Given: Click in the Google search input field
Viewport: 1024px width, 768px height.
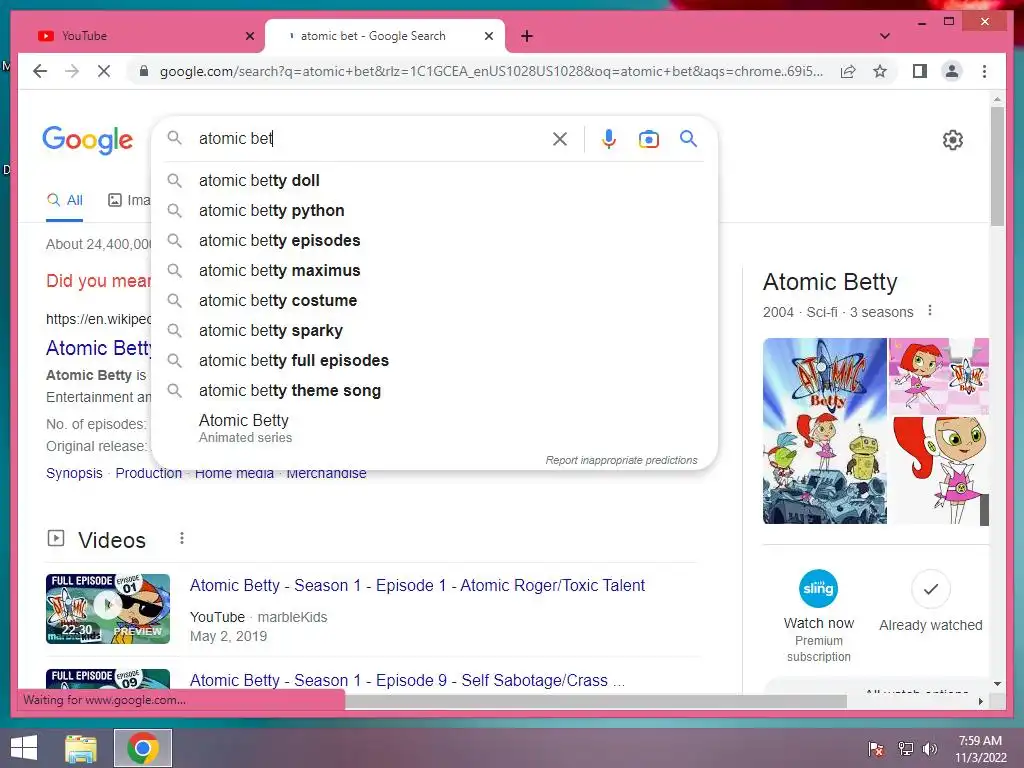Looking at the screenshot, I should [x=369, y=138].
